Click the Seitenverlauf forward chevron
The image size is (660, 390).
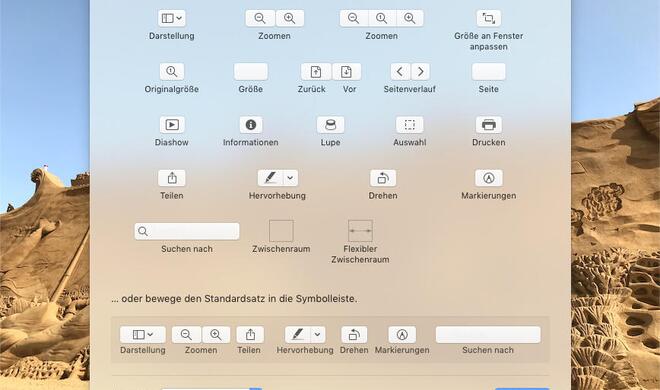(x=420, y=72)
